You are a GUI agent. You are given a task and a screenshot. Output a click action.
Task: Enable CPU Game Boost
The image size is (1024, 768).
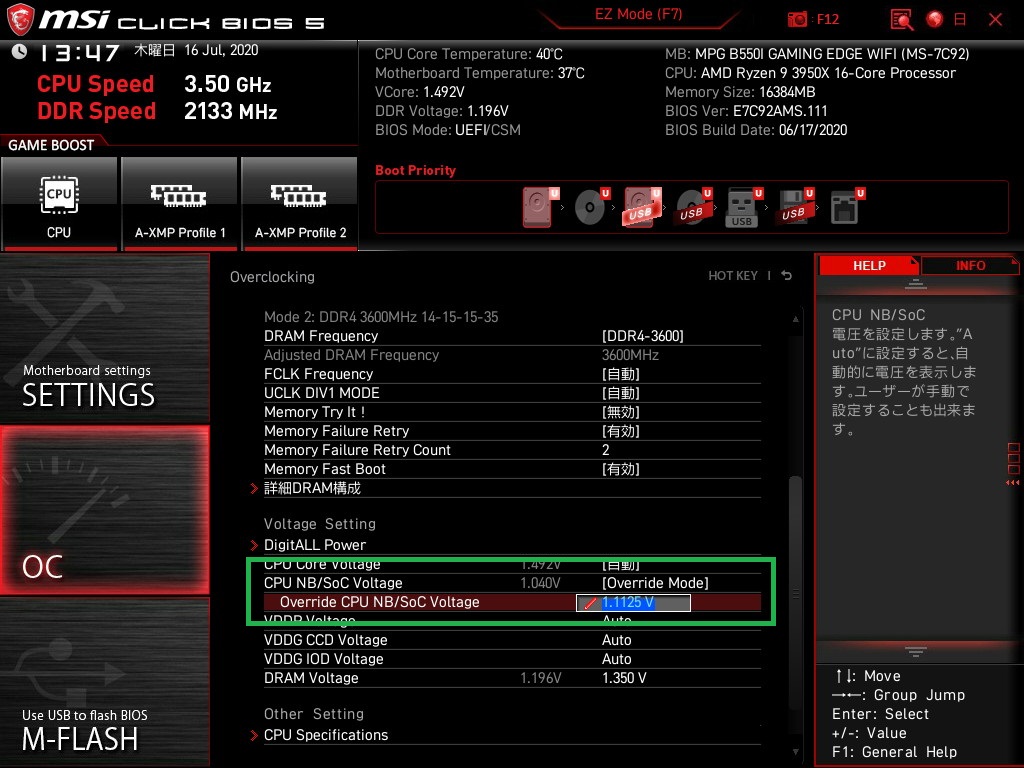pyautogui.click(x=59, y=204)
